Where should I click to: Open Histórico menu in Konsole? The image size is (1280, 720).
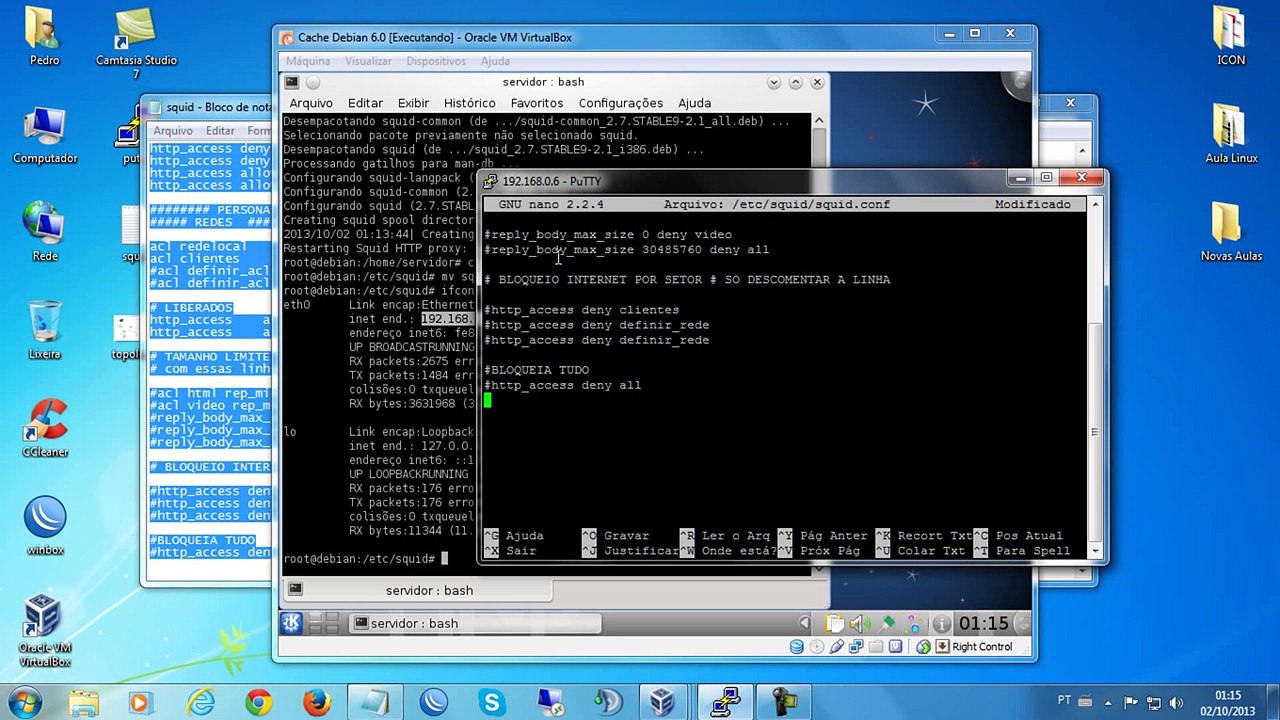pyautogui.click(x=469, y=103)
